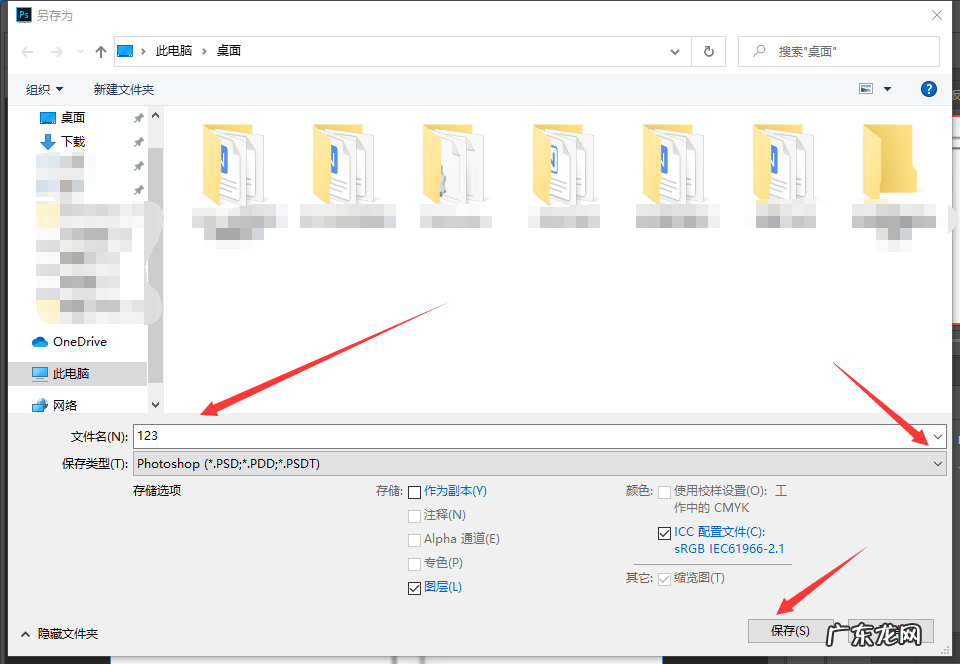960x664 pixels.
Task: Change the view layout icon
Action: (x=866, y=89)
